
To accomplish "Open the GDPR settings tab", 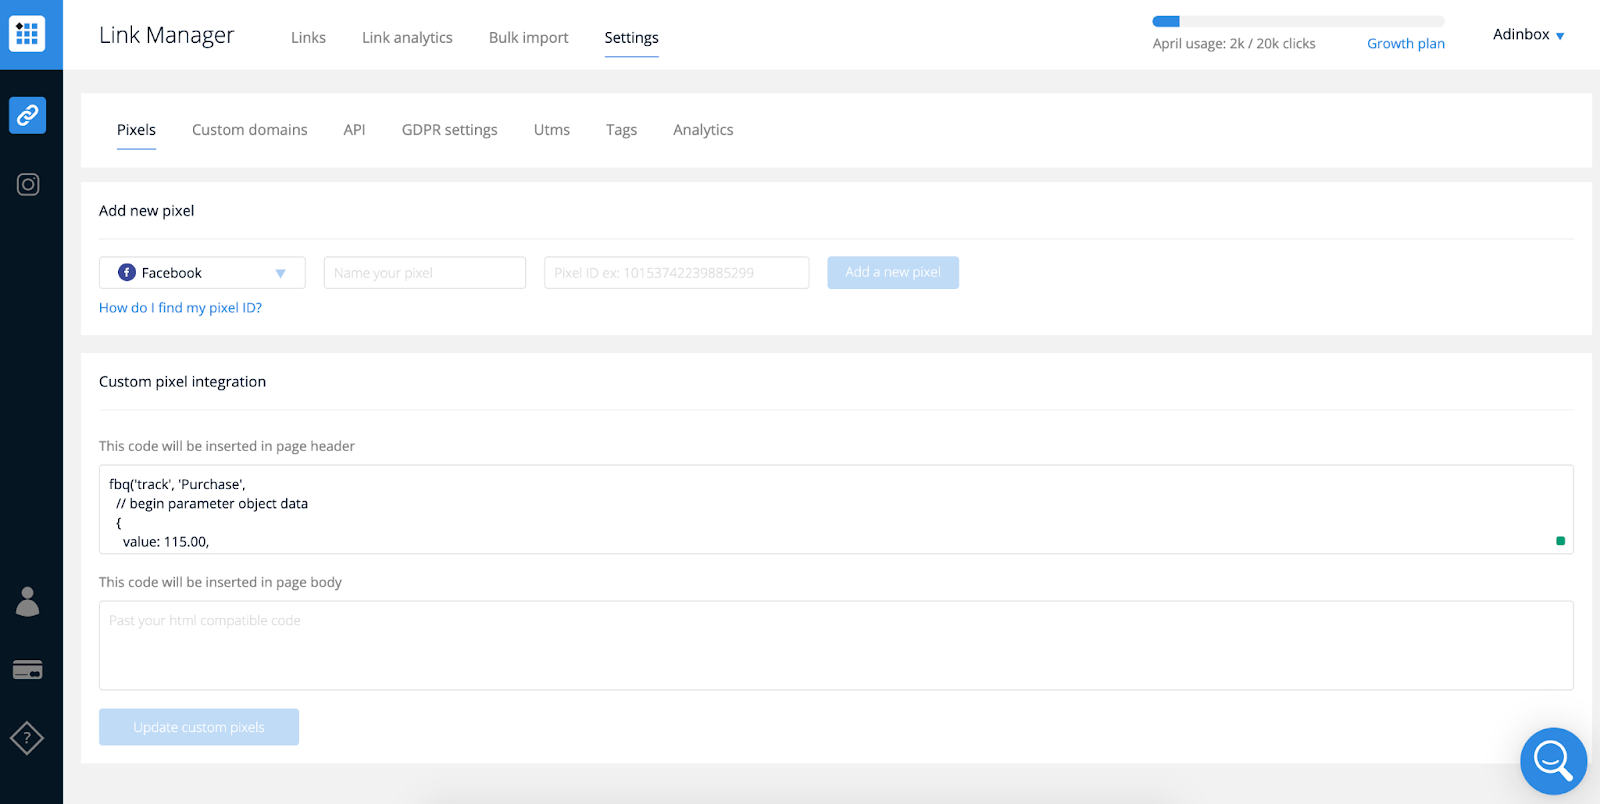I will pyautogui.click(x=449, y=130).
